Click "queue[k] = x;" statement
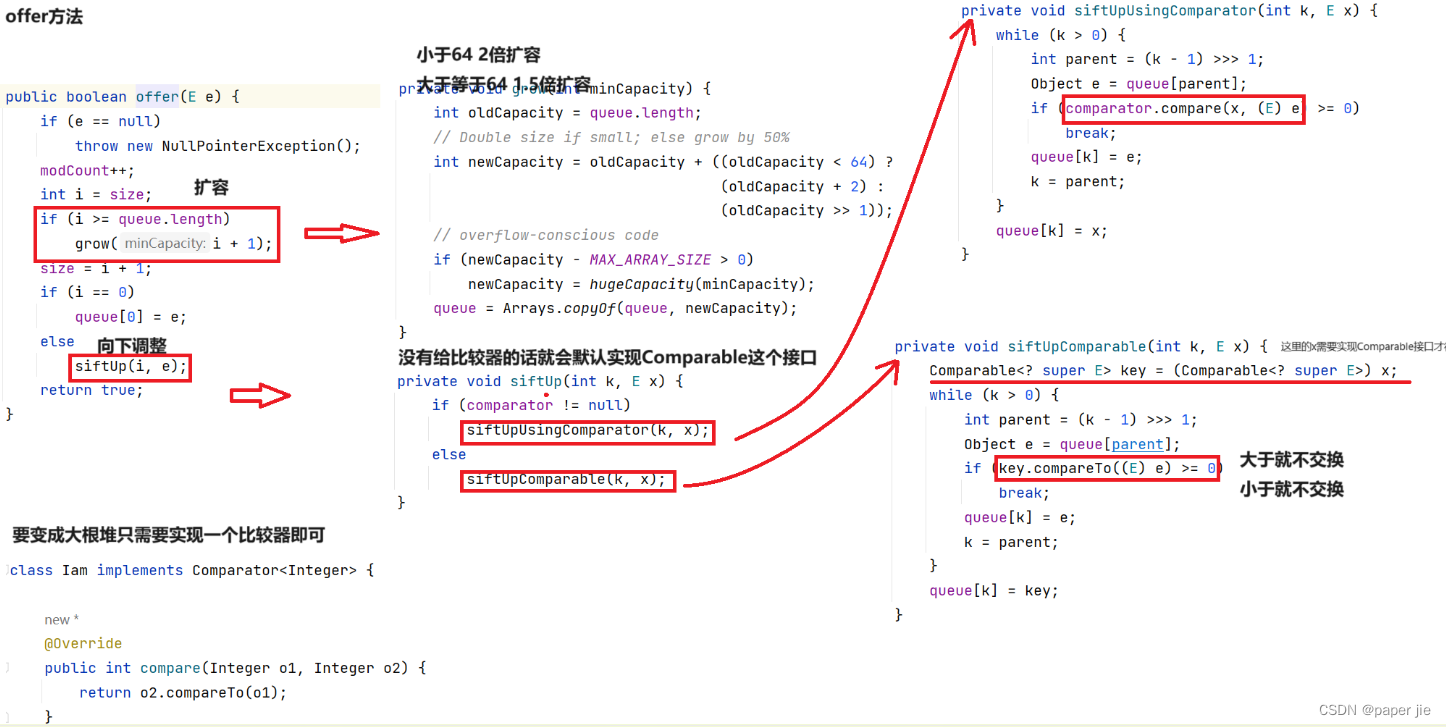 point(1052,231)
